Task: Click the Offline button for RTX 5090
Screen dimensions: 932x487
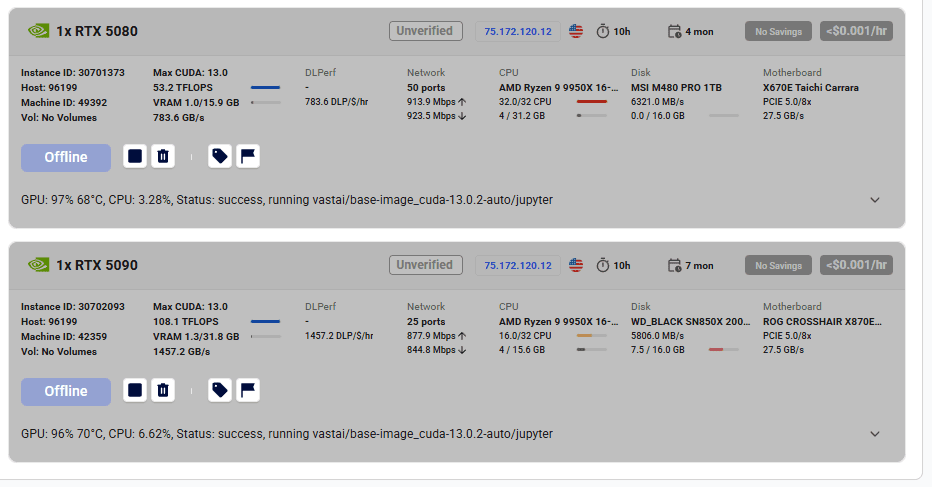Action: pyautogui.click(x=66, y=391)
